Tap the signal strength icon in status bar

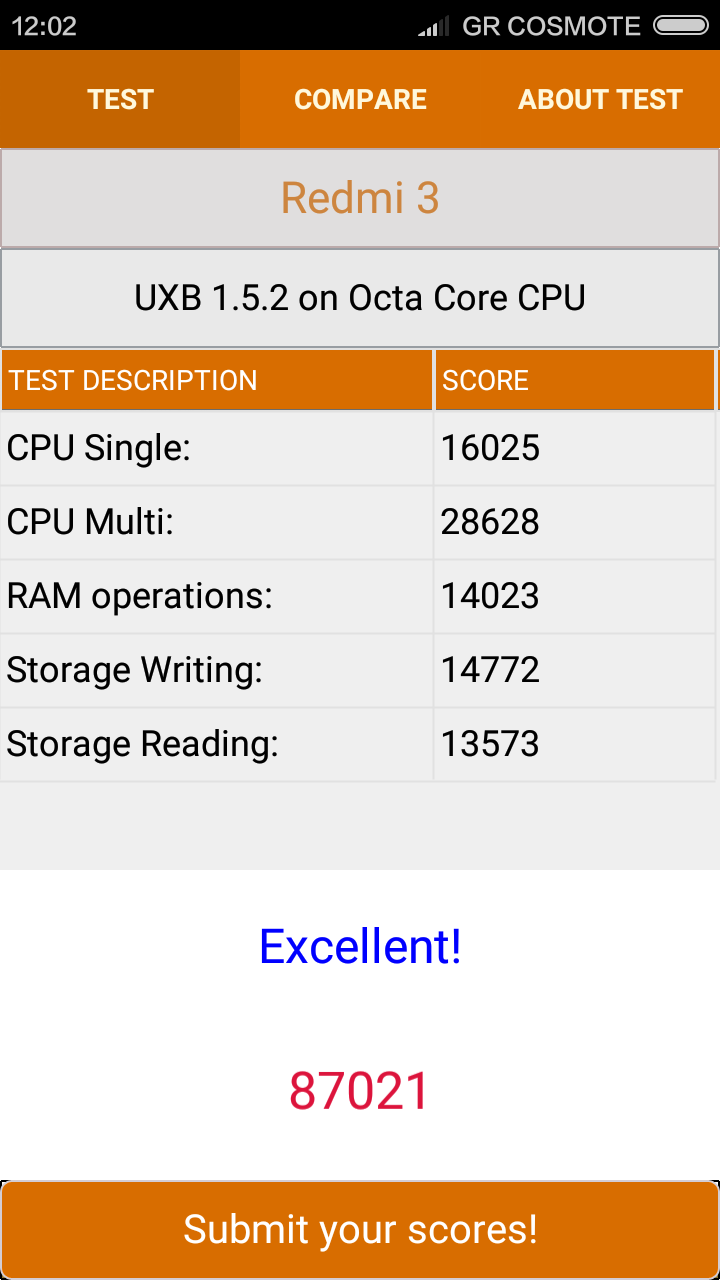[434, 27]
